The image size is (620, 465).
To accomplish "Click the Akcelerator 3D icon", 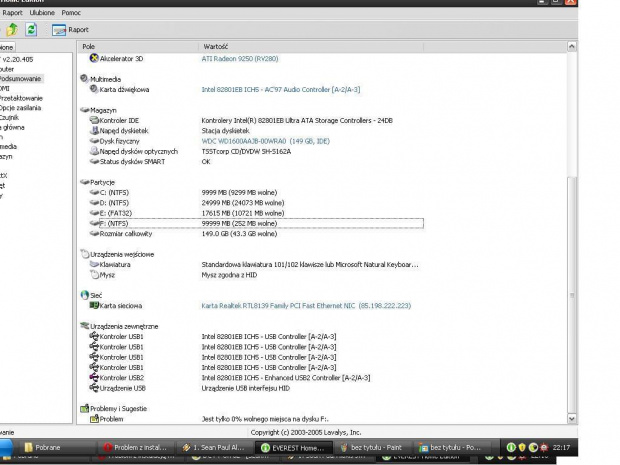I will (x=94, y=58).
